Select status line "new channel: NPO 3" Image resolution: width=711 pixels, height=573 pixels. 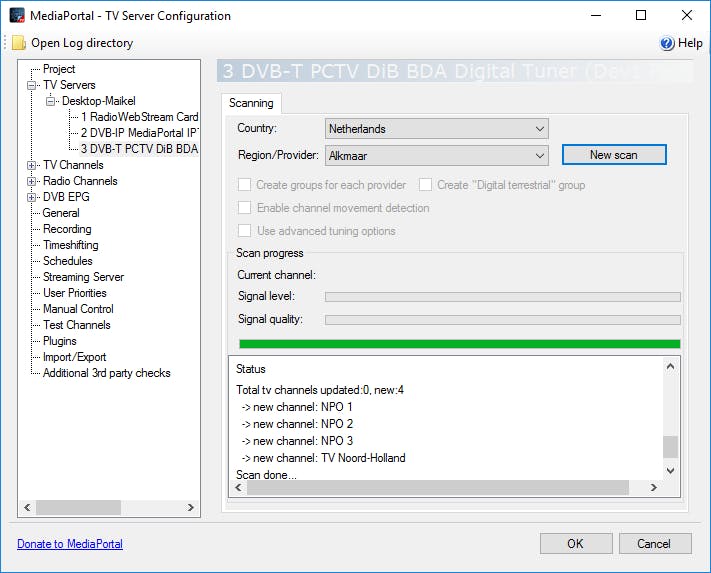click(x=297, y=441)
